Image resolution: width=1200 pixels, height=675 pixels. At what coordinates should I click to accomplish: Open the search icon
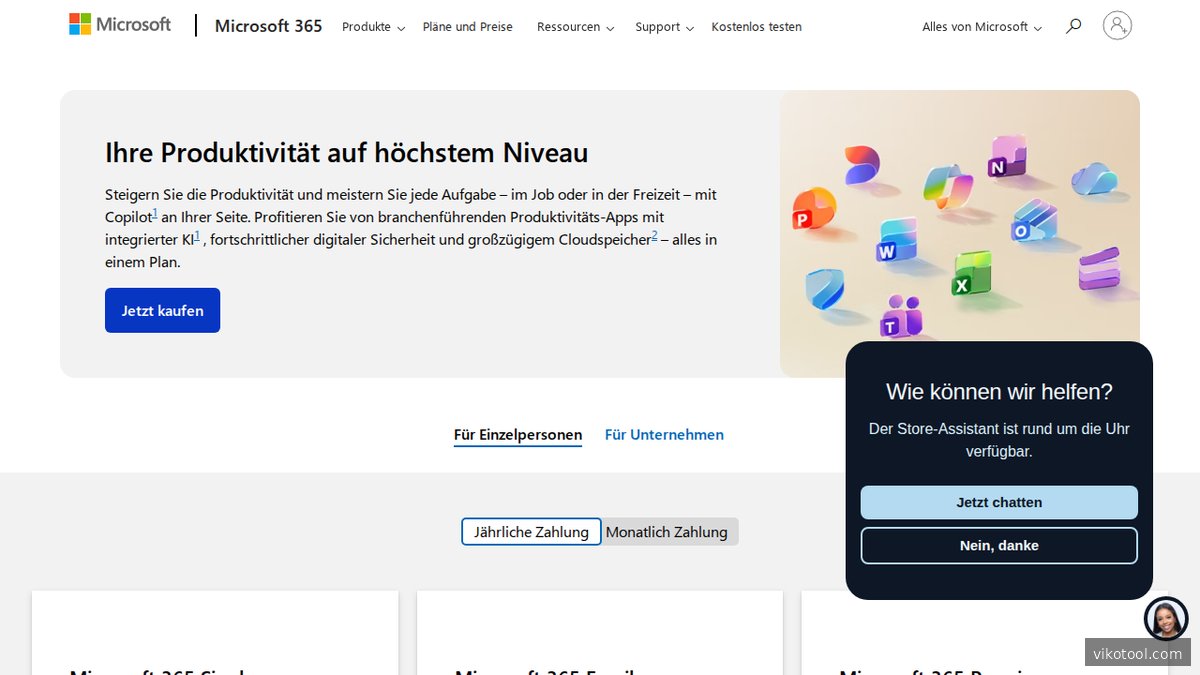pyautogui.click(x=1073, y=26)
